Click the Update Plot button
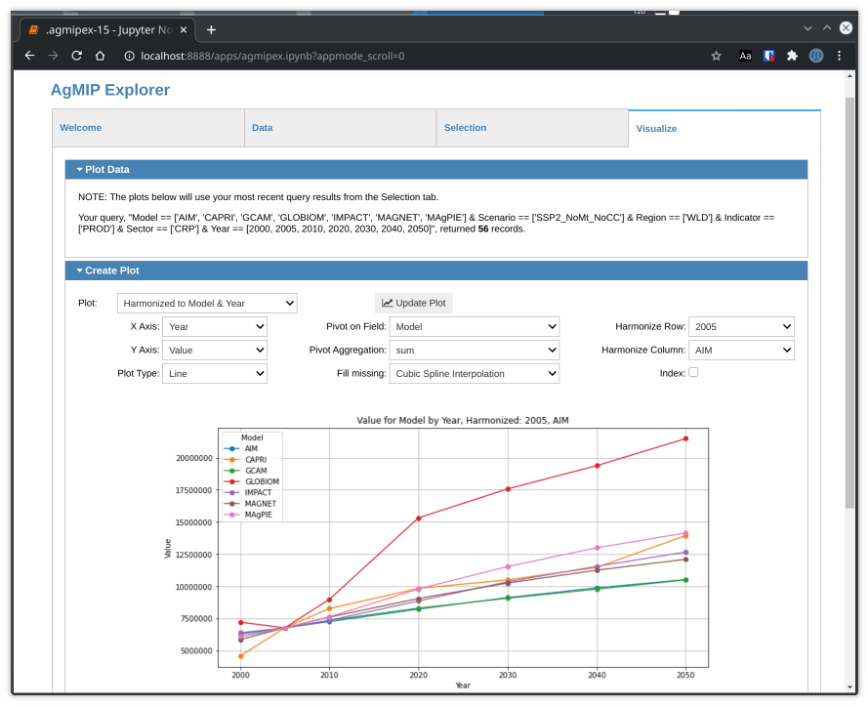 [413, 303]
